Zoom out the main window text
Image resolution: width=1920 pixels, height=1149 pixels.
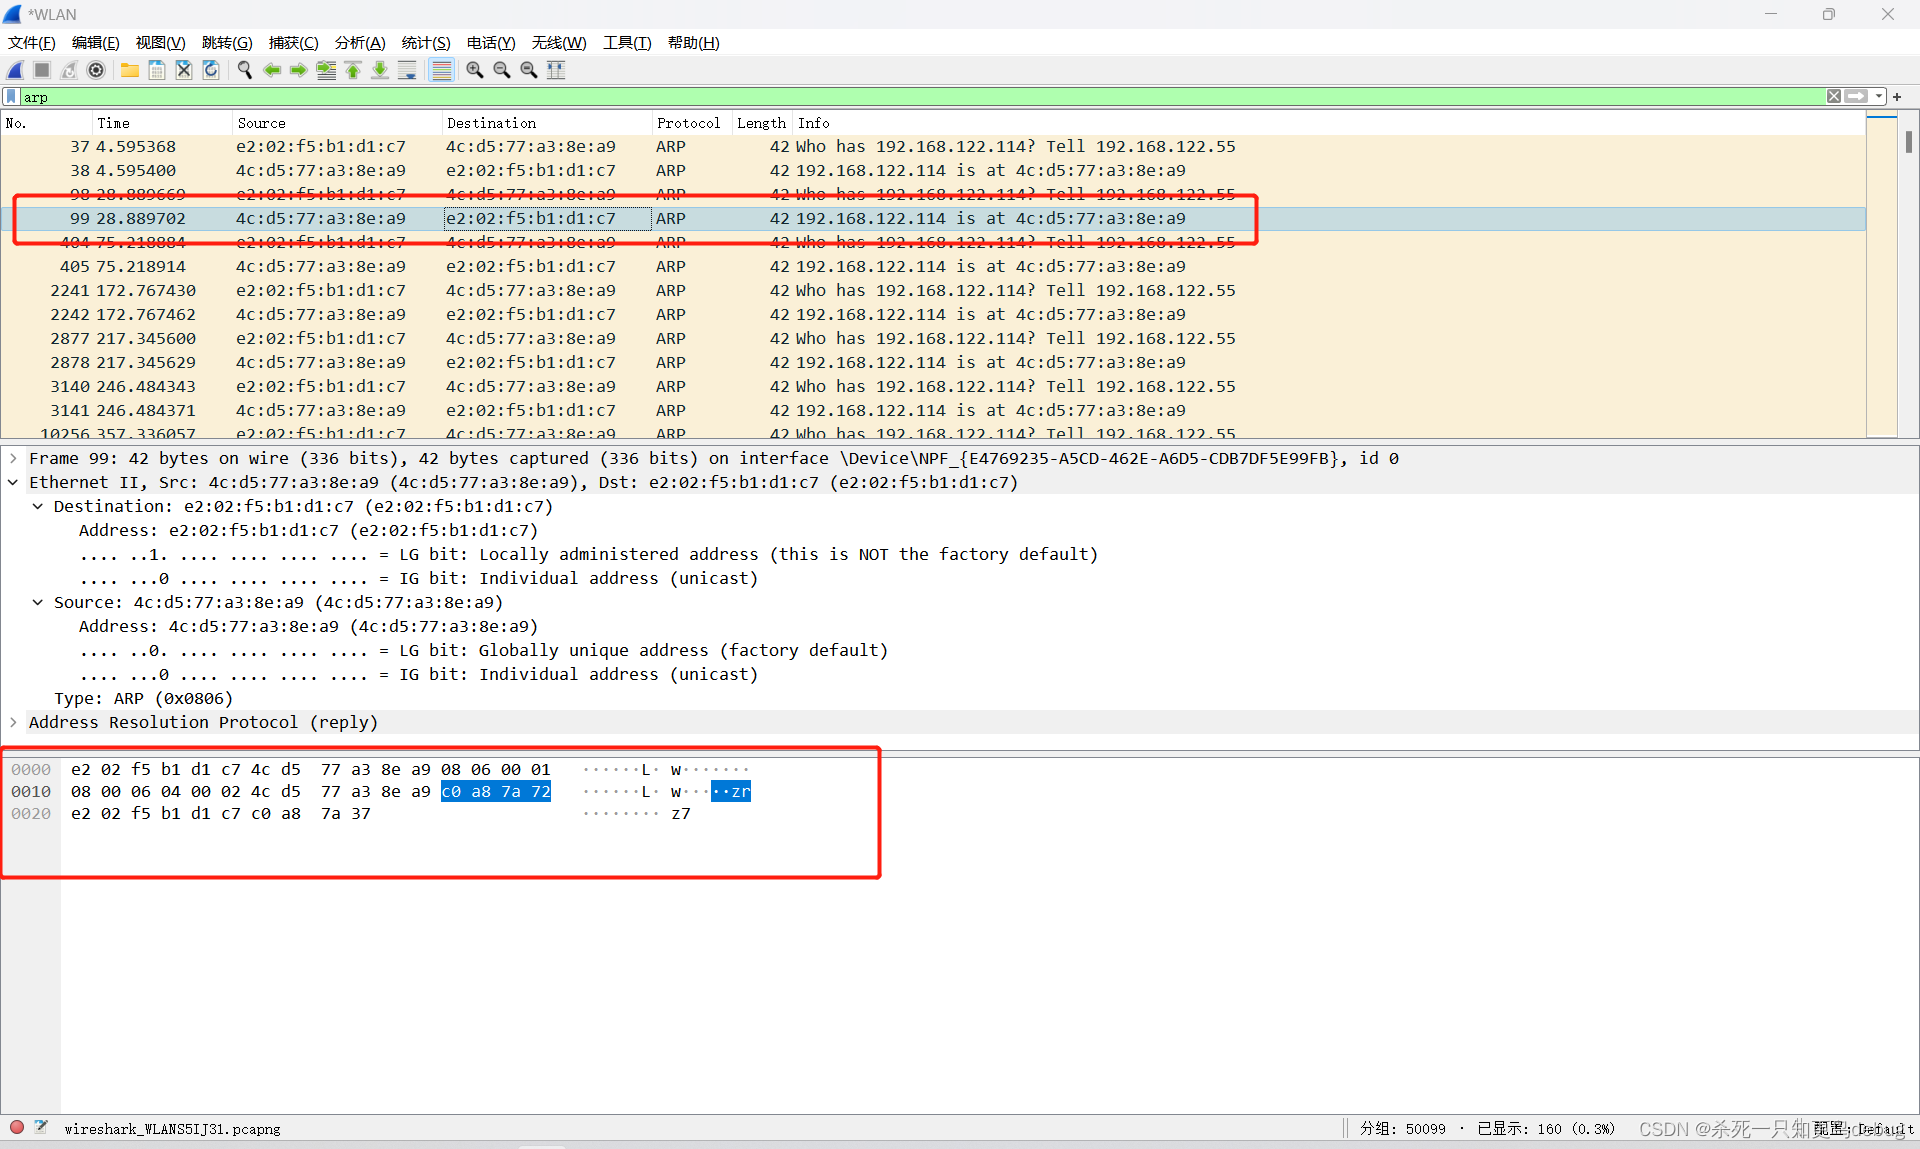coord(502,70)
